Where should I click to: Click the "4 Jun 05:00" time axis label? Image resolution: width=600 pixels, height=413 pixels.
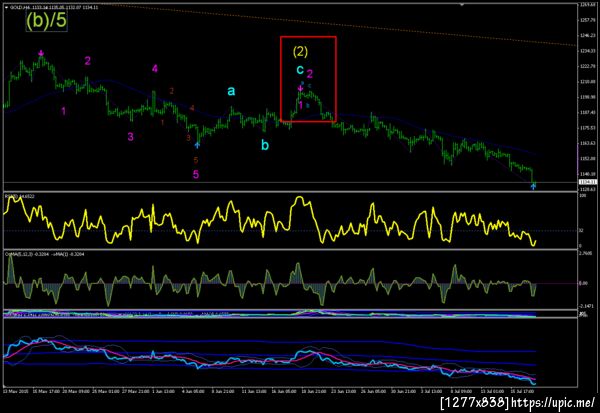tap(193, 392)
